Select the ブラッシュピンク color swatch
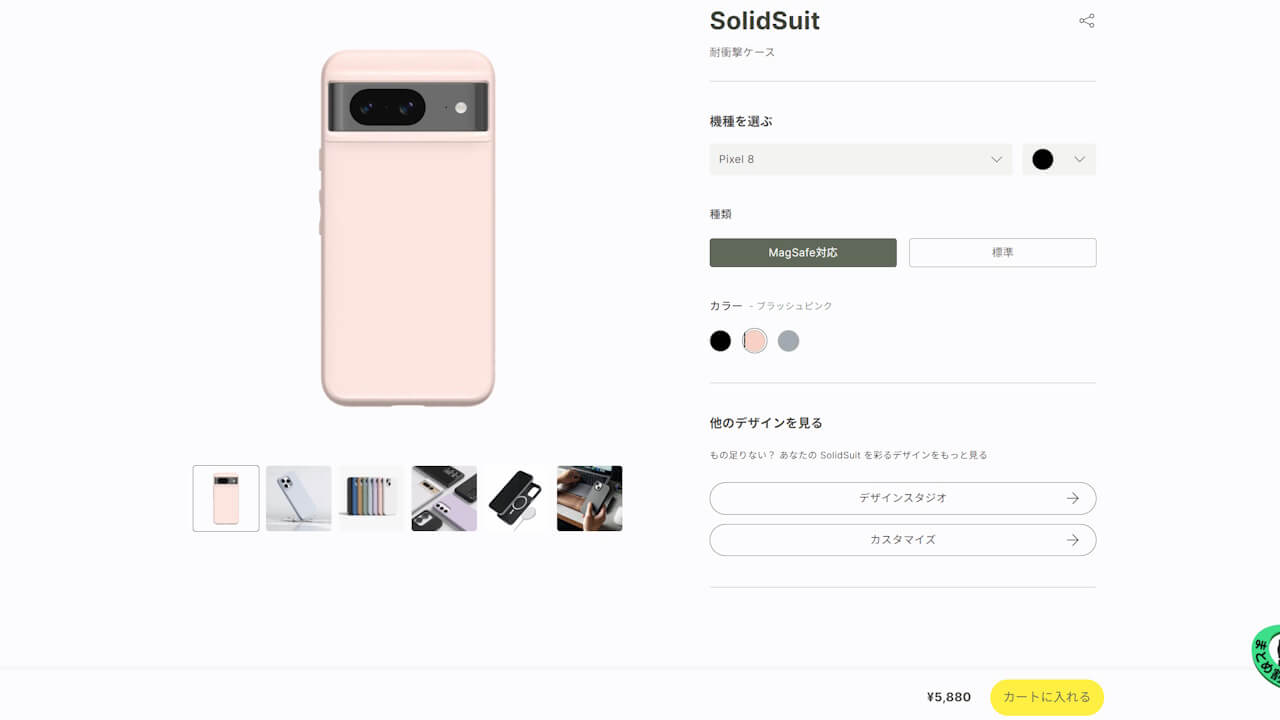This screenshot has width=1280, height=720. coord(754,340)
